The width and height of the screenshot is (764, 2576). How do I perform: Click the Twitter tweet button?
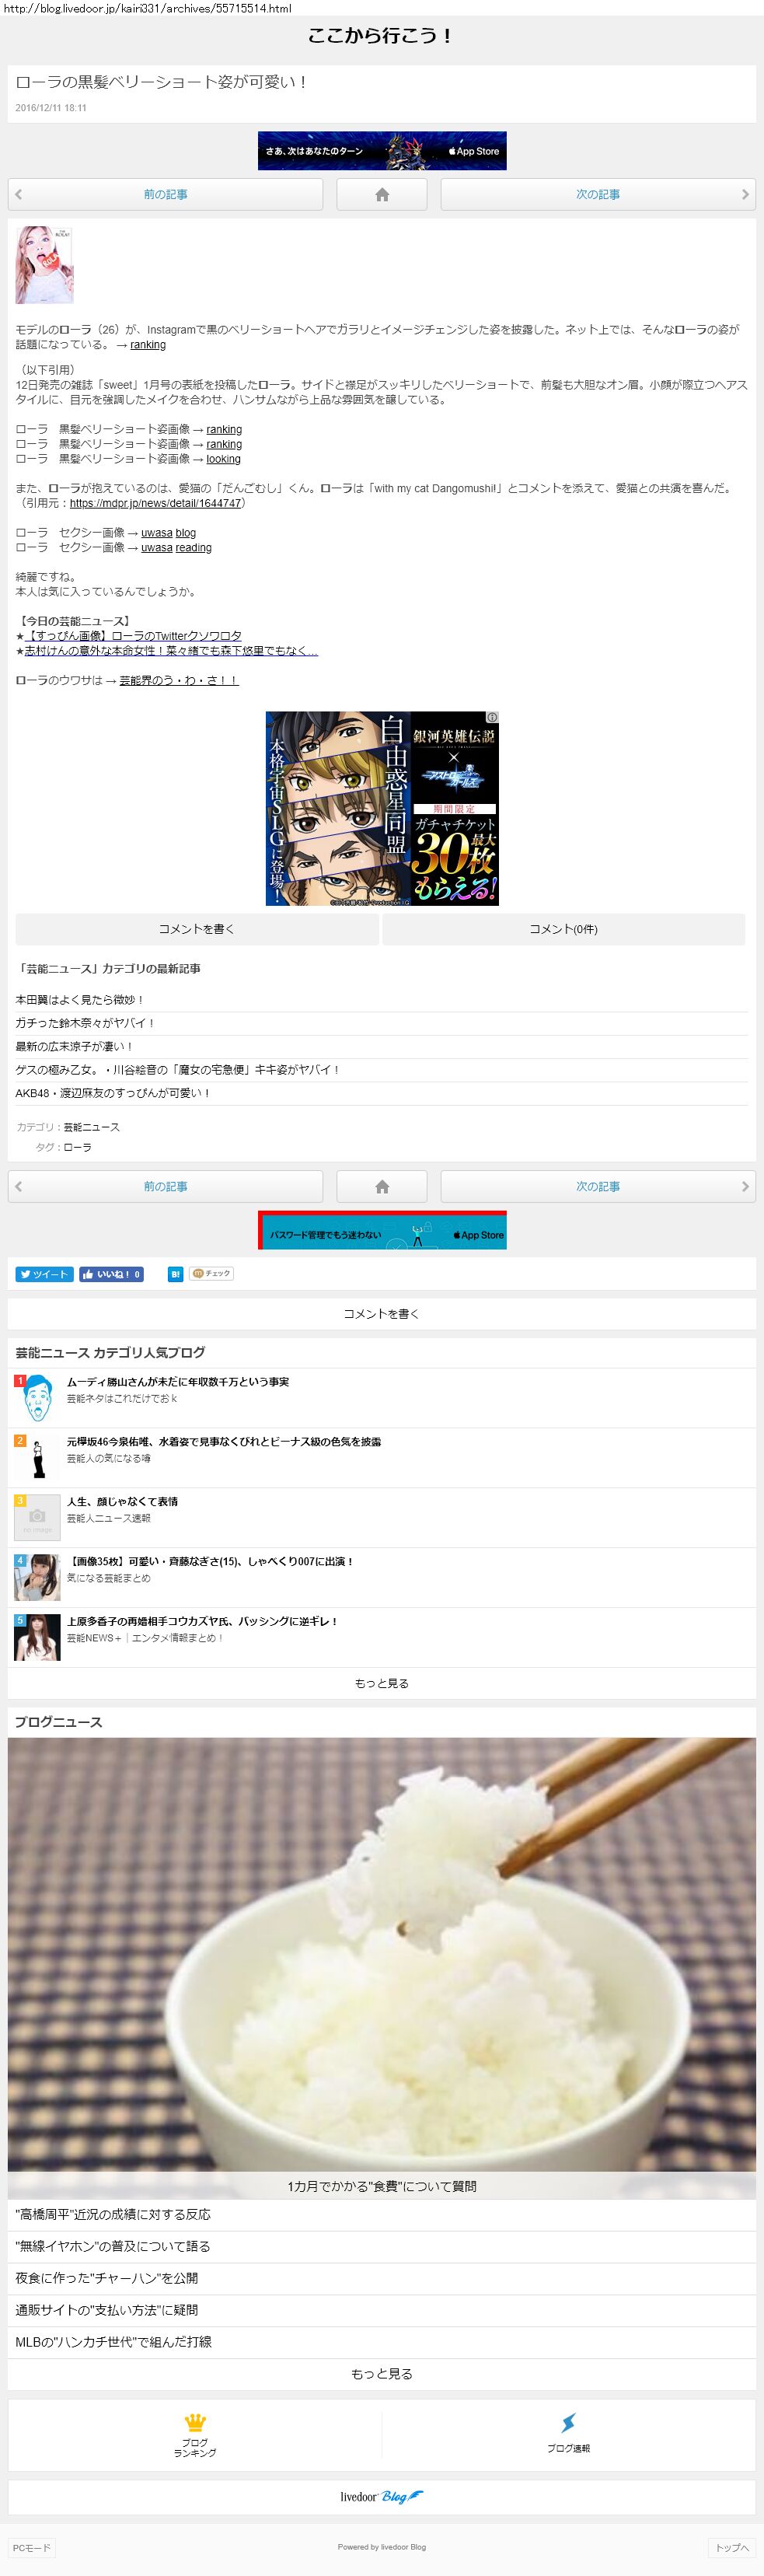pyautogui.click(x=44, y=1274)
